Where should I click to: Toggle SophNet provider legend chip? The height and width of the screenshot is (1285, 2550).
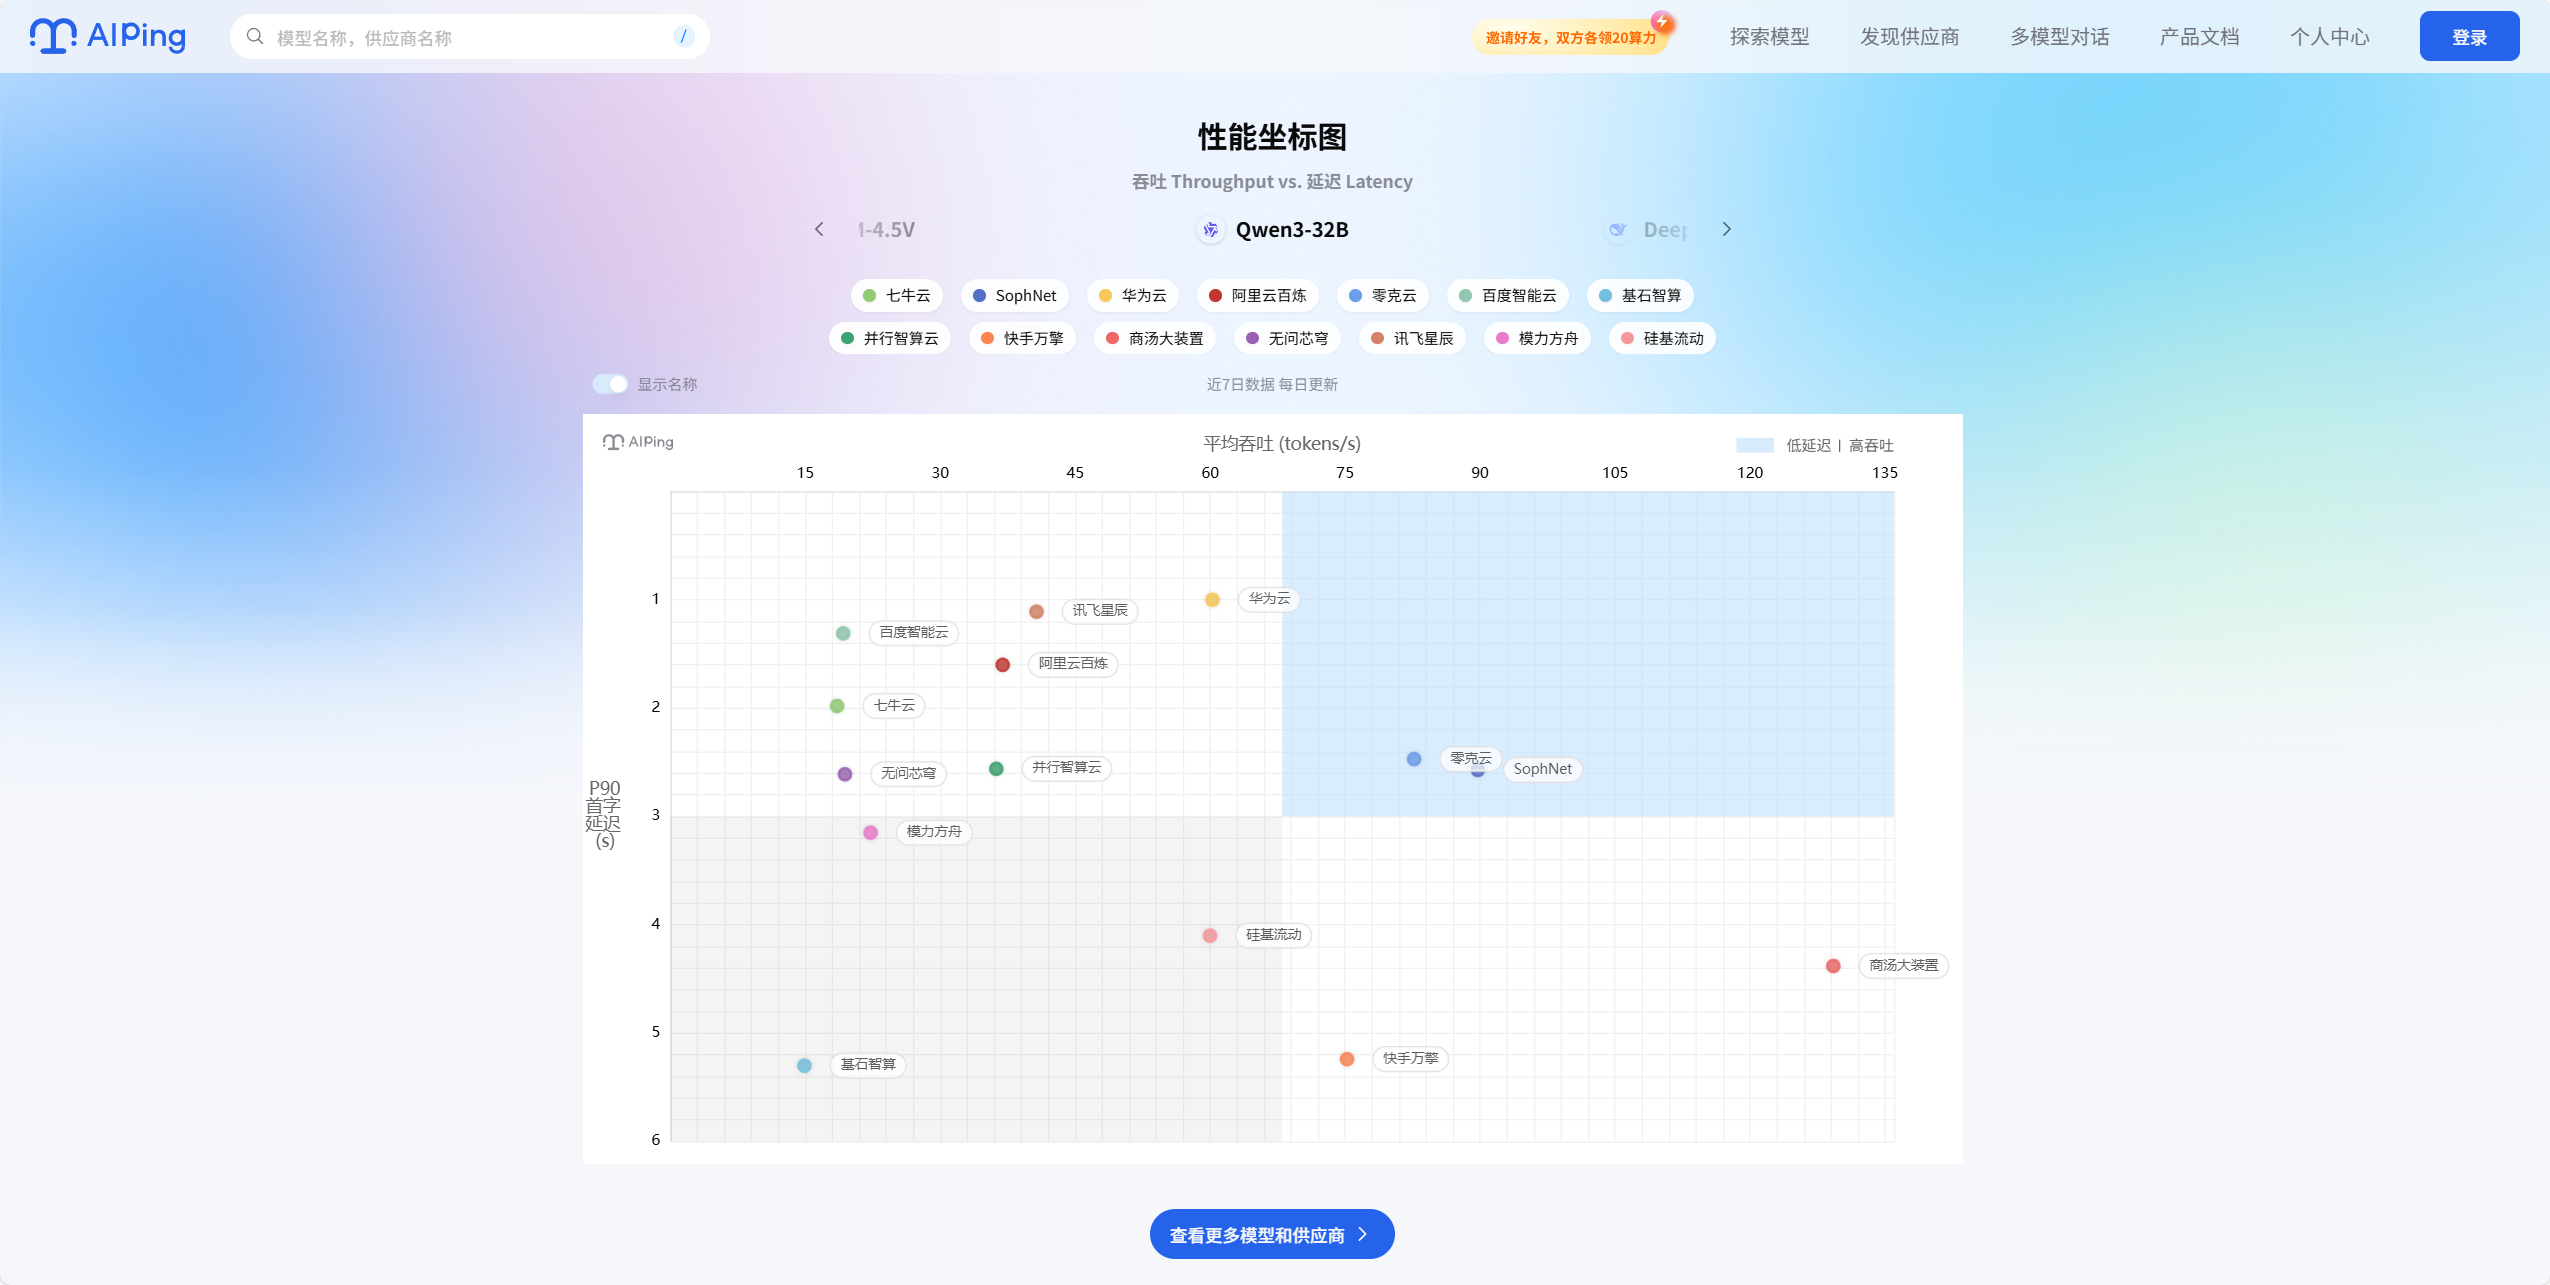click(1015, 296)
